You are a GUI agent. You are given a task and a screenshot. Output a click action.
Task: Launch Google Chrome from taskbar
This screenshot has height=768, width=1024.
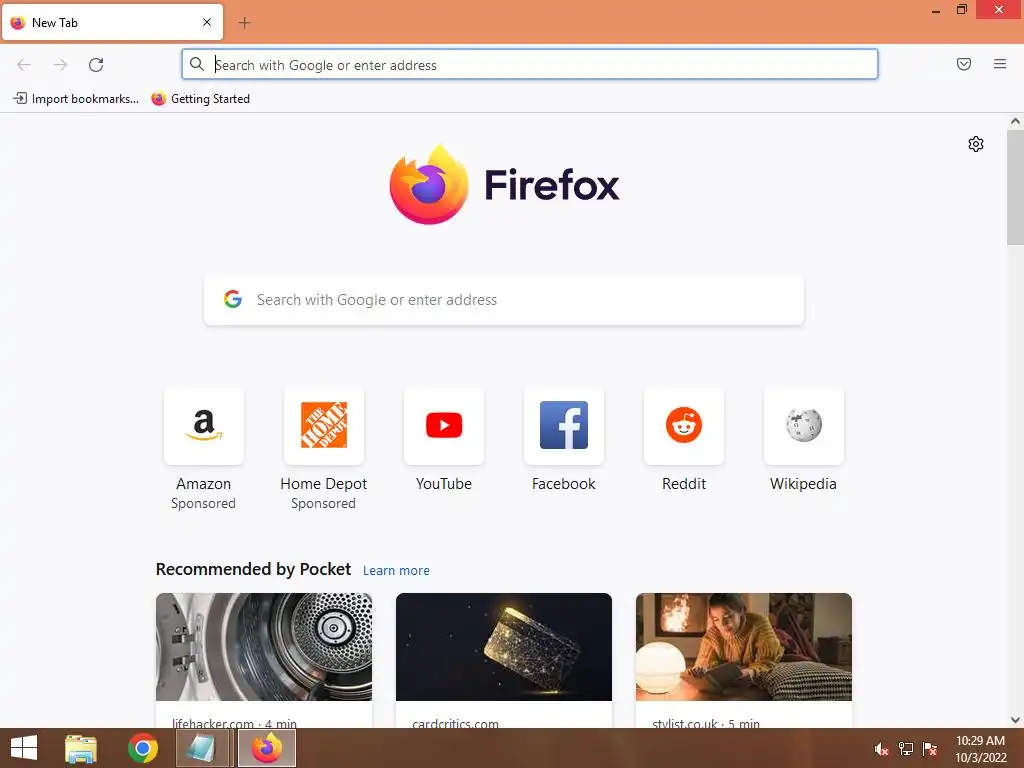pyautogui.click(x=142, y=748)
